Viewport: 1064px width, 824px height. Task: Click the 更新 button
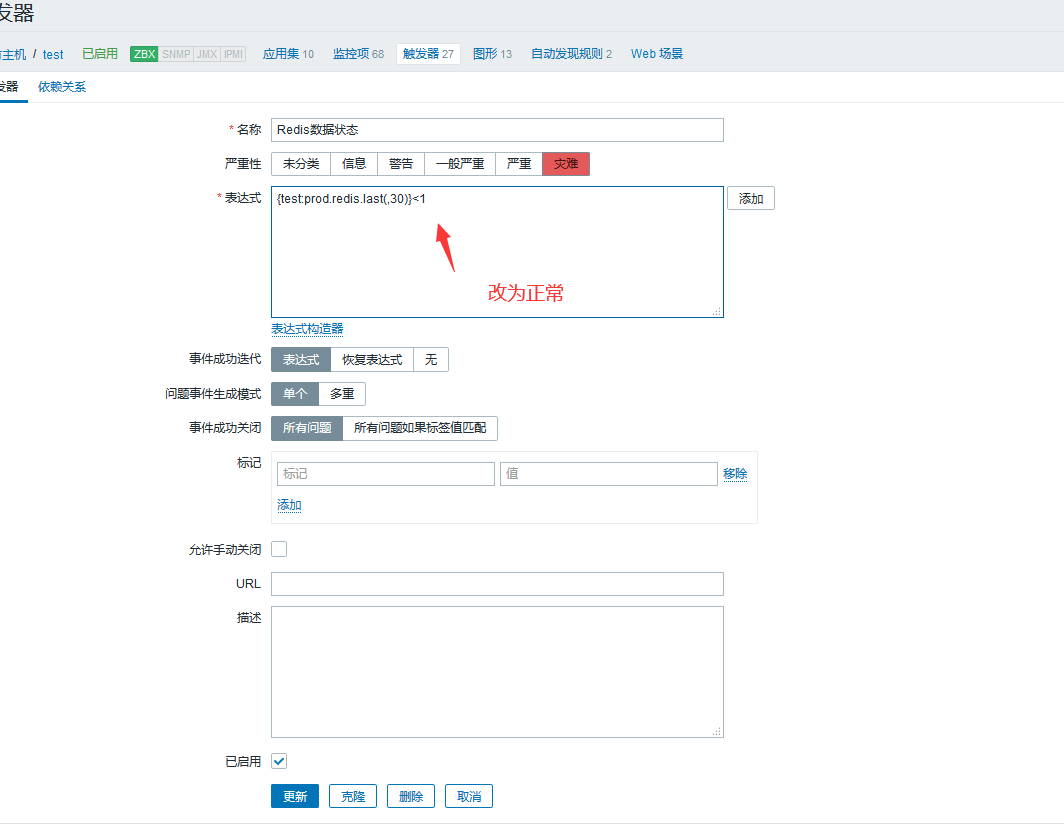click(x=295, y=796)
